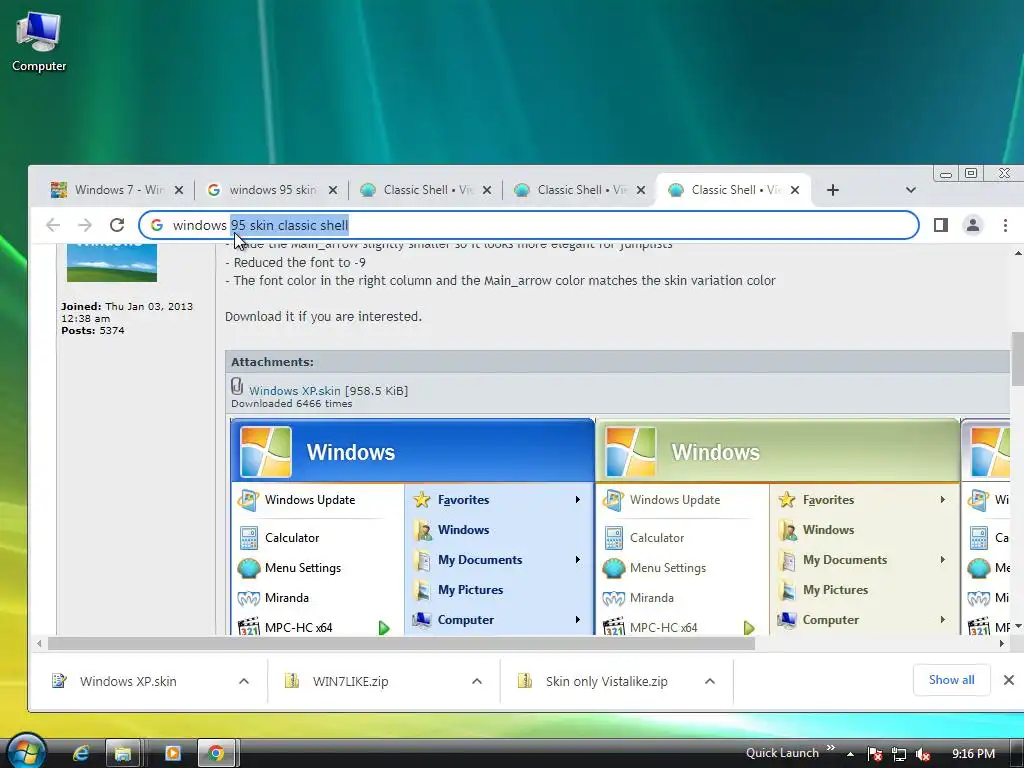Viewport: 1024px width, 768px height.
Task: Close the Windows 7 tab
Action: (179, 190)
